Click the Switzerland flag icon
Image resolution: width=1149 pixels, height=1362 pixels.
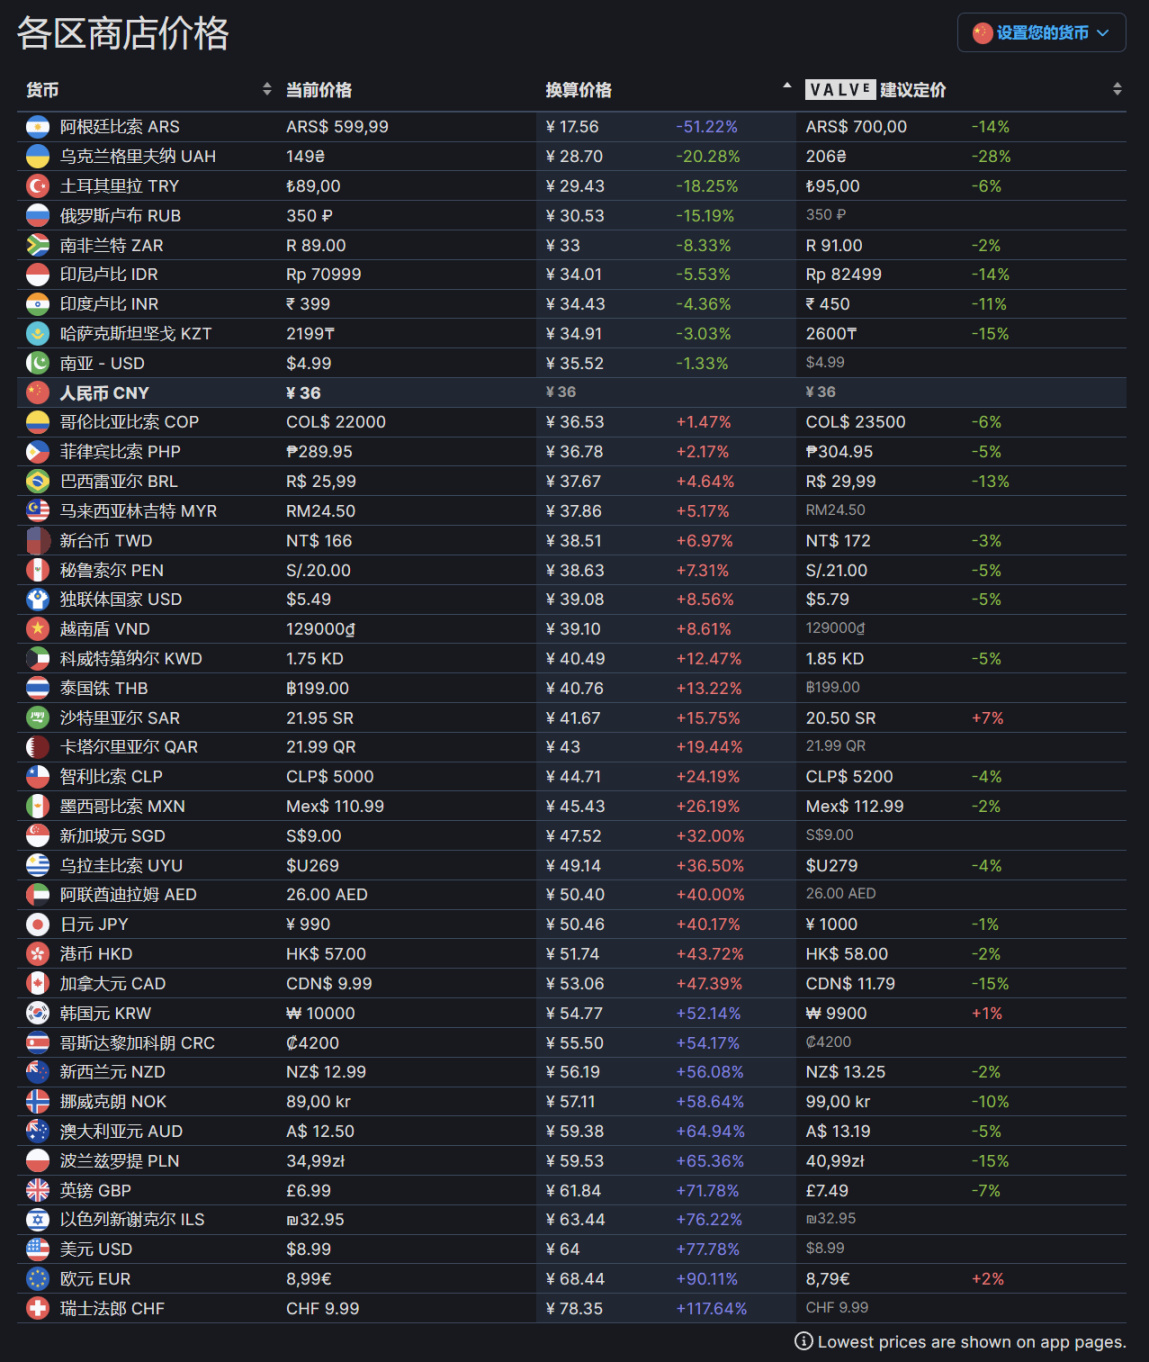tap(37, 1308)
